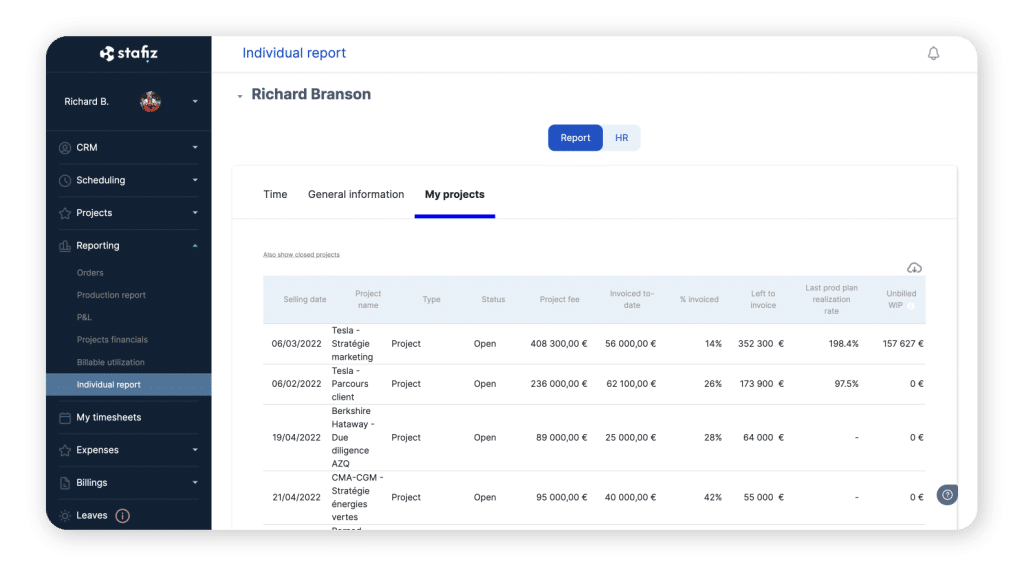Switch to the HR view button

(621, 138)
